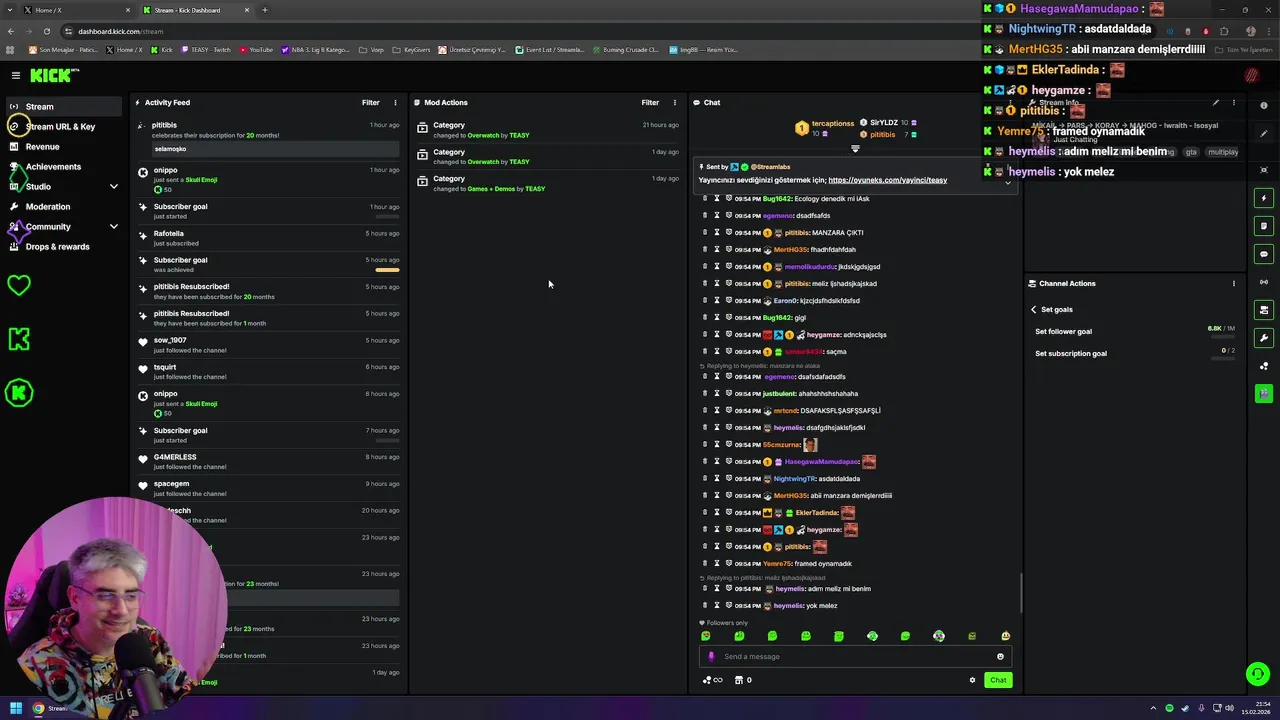Open the green headset support button

point(1258,674)
